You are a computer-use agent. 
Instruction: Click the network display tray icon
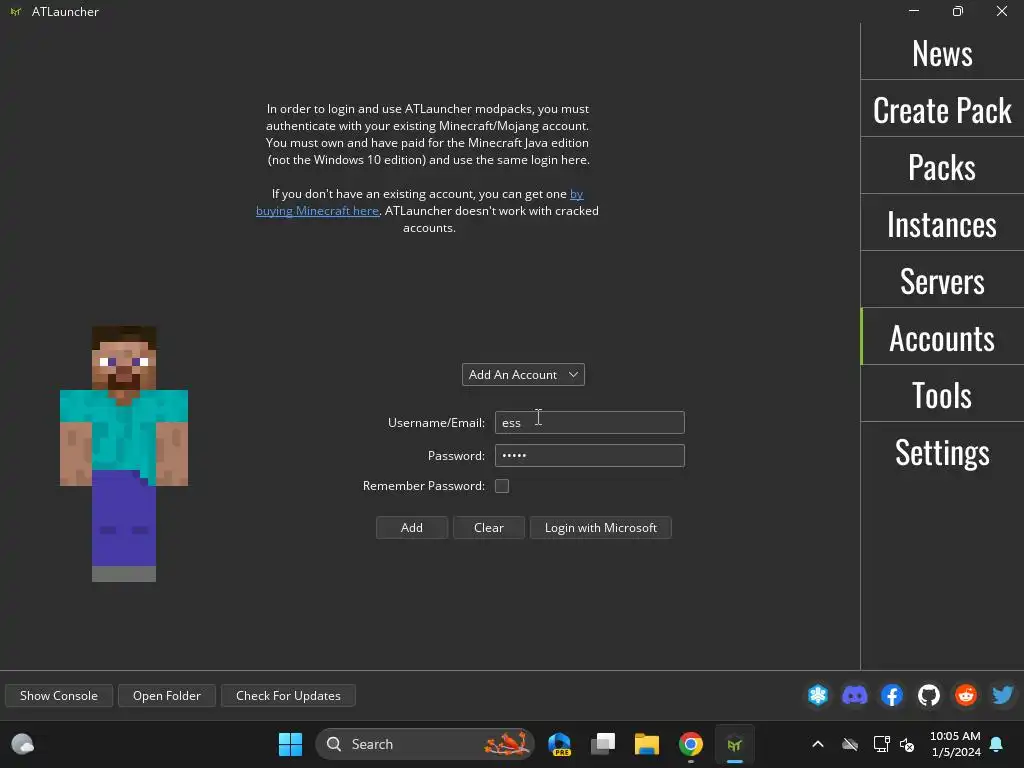881,744
